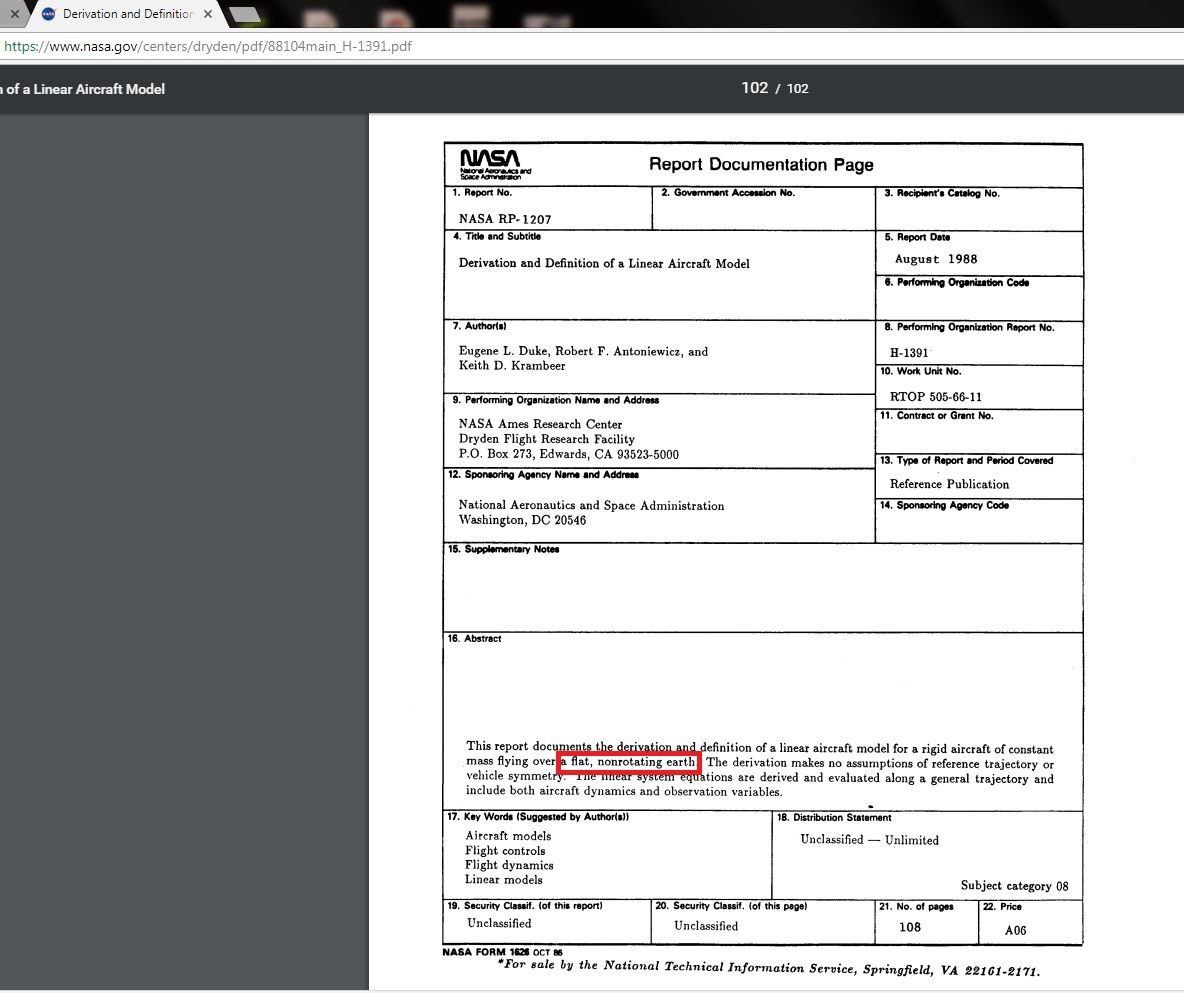Click the '11. Contract or Grant No.' label
Viewport: 1184px width, 993px height.
[x=936, y=415]
